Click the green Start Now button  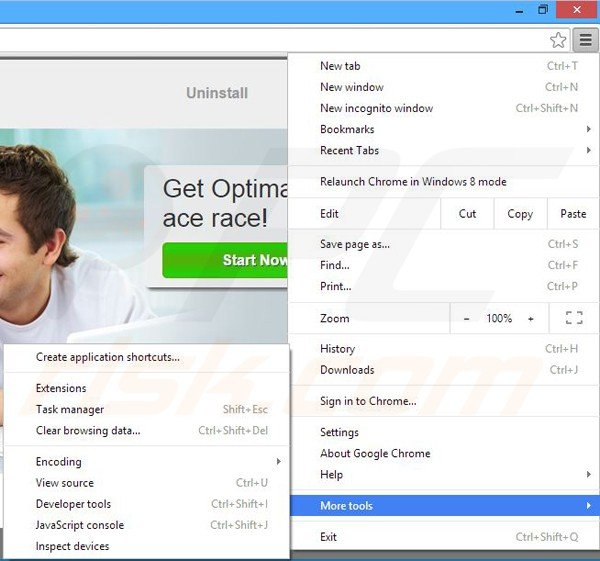click(225, 260)
